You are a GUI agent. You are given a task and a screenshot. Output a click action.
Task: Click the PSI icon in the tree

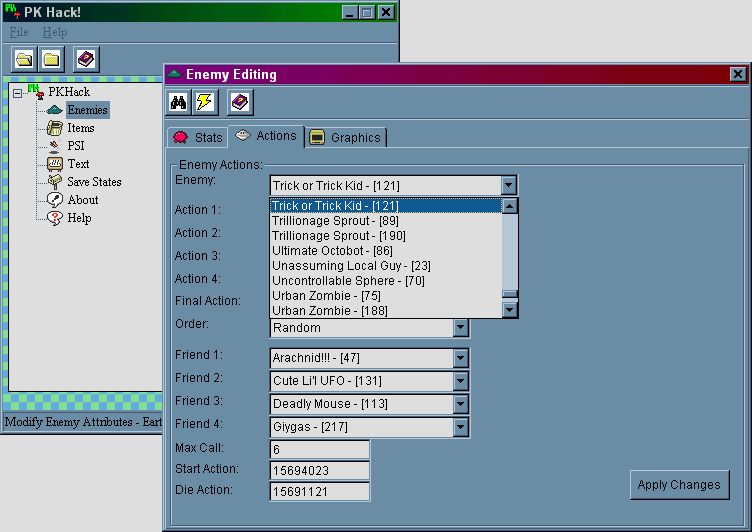tap(55, 146)
